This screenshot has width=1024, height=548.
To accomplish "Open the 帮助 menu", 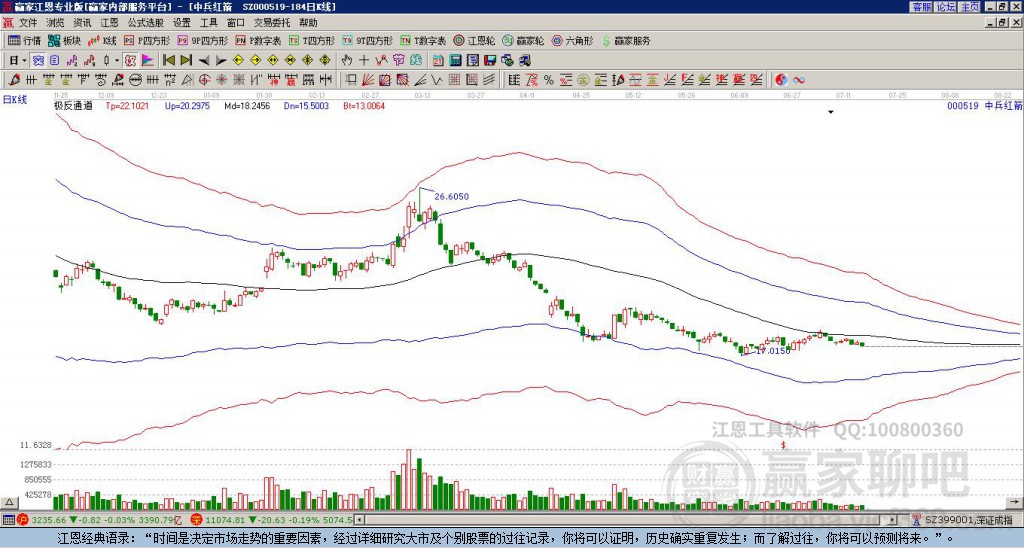I will [x=308, y=23].
